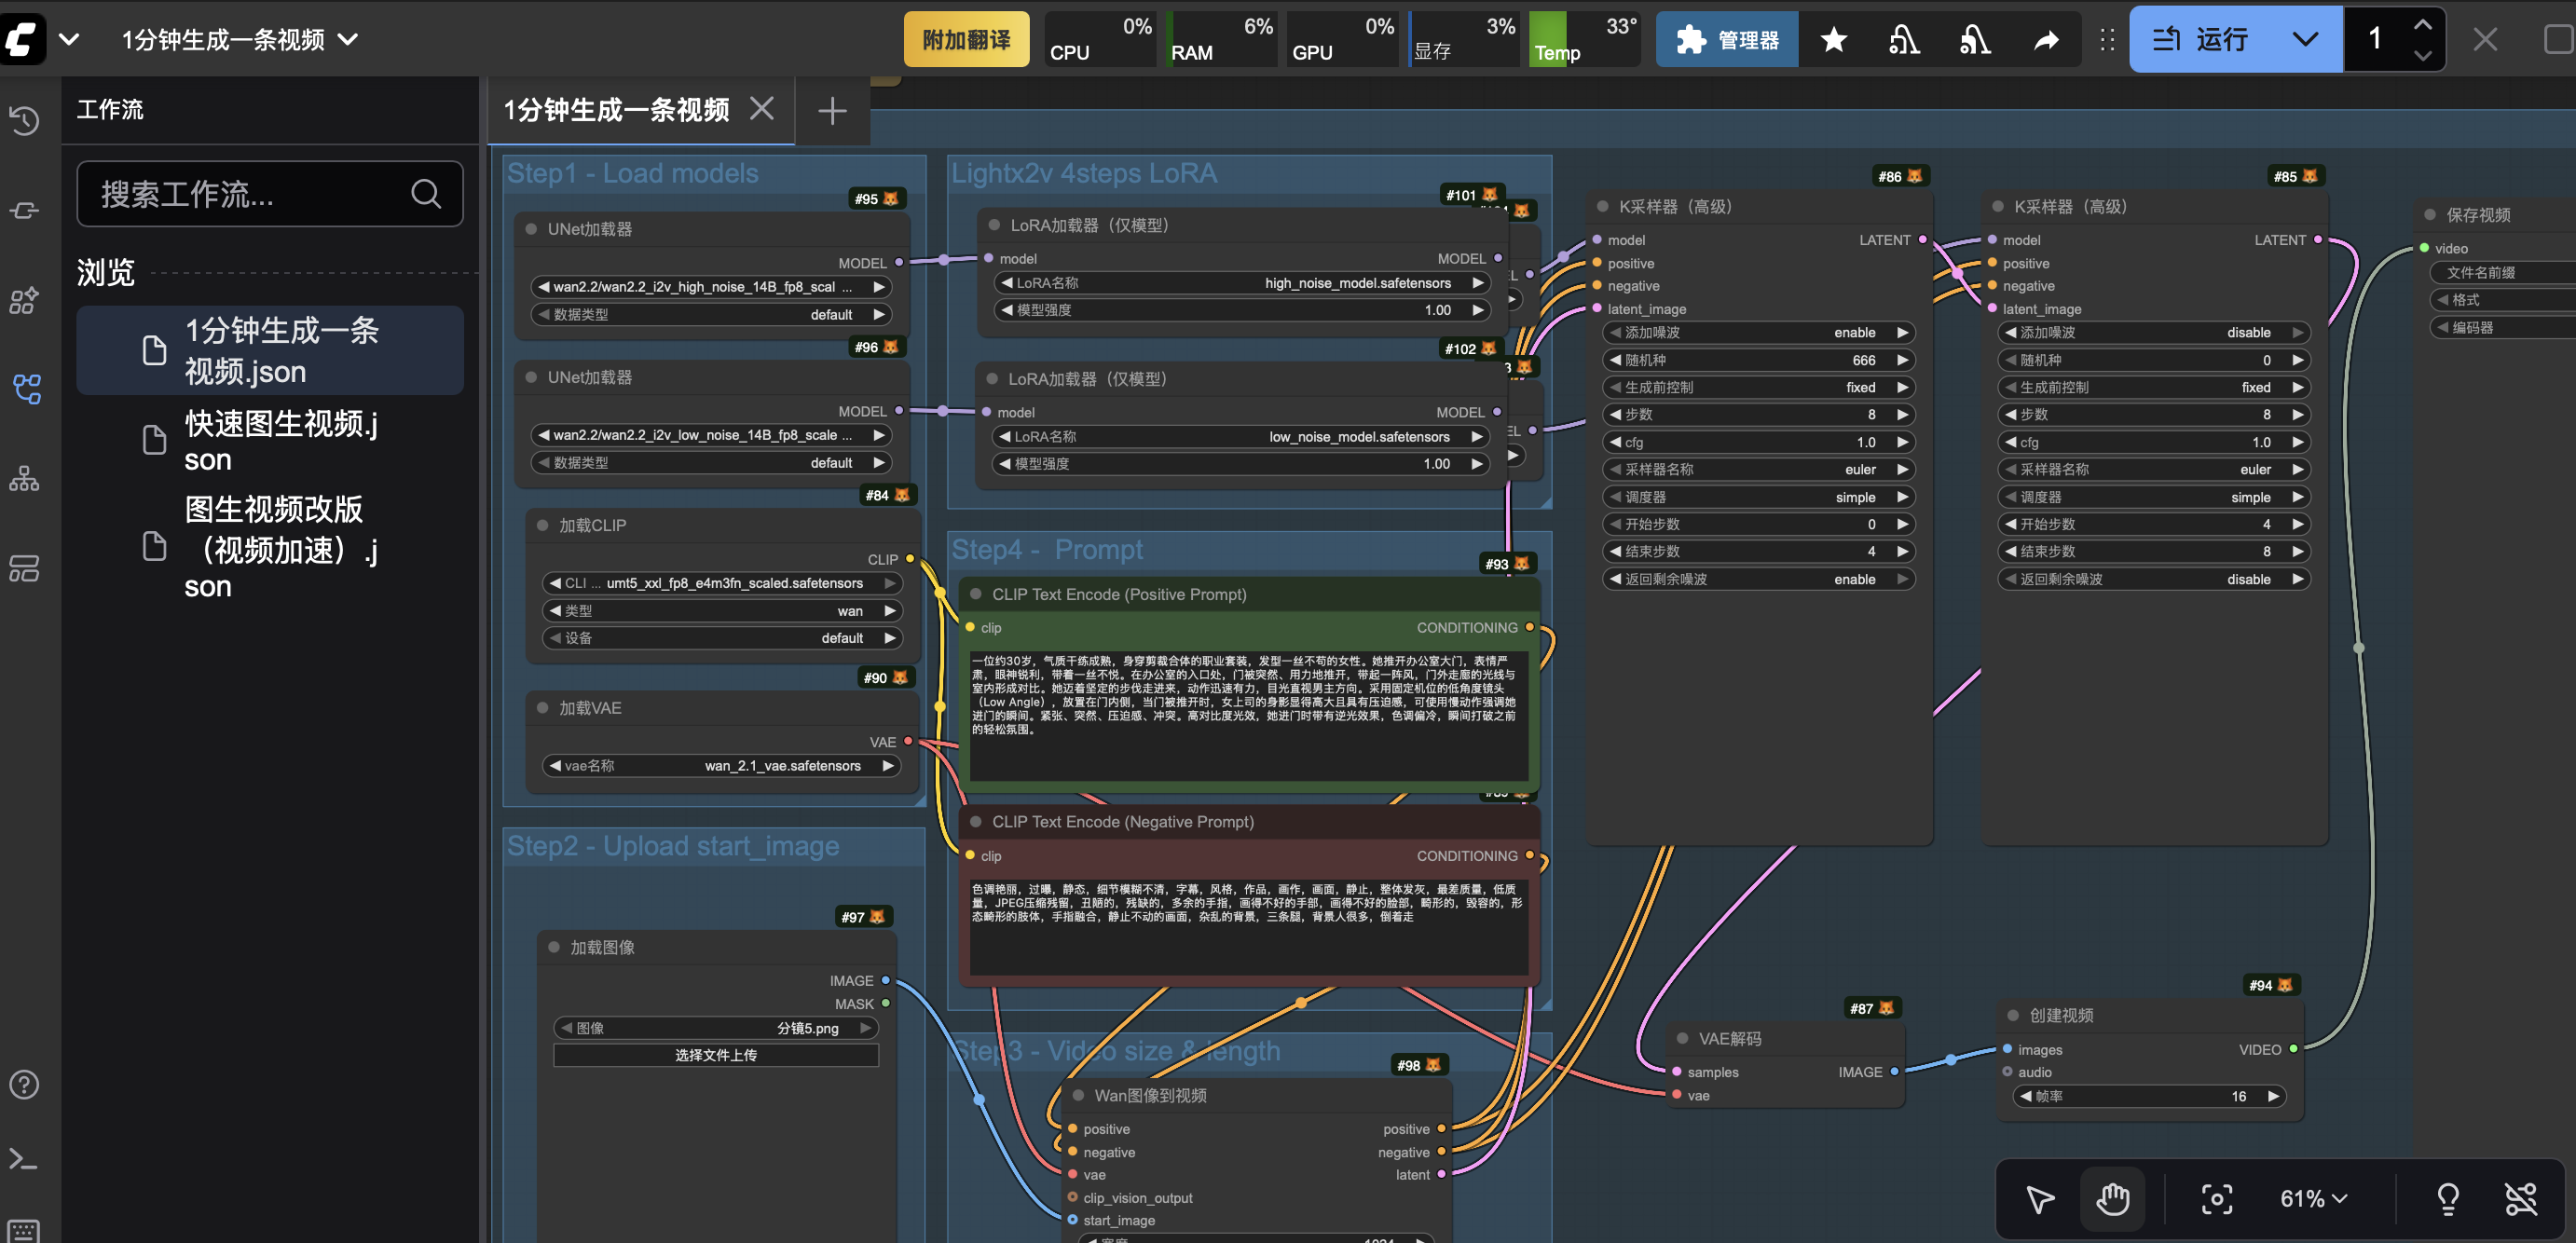2576x1243 pixels.
Task: Click the 搜索工作流 search field
Action: click(x=250, y=194)
